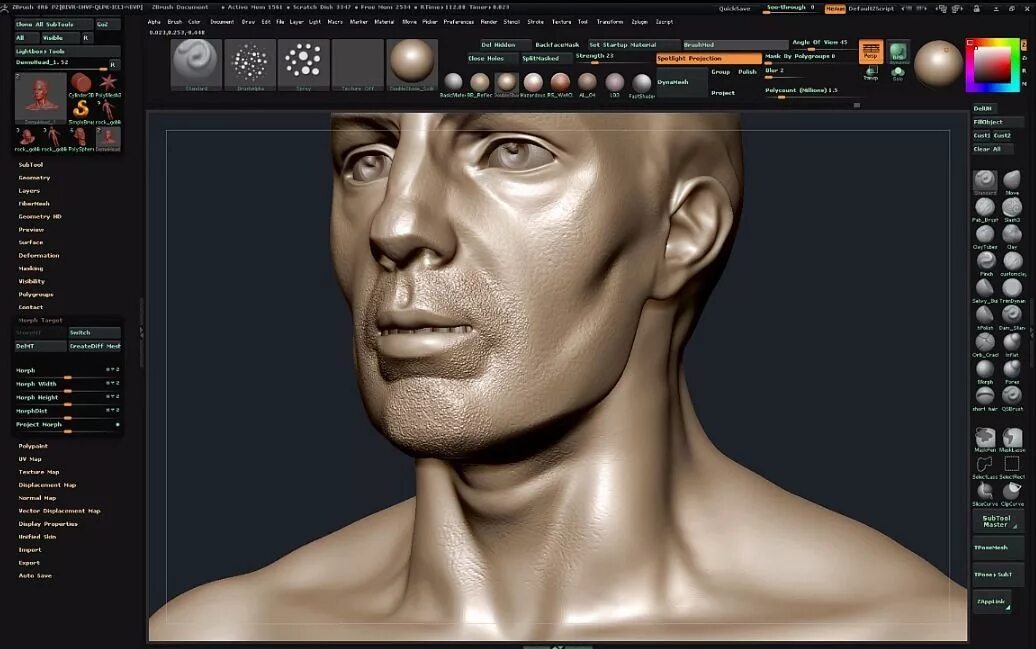Click the QuickSave button
1036x649 pixels.
coord(734,9)
